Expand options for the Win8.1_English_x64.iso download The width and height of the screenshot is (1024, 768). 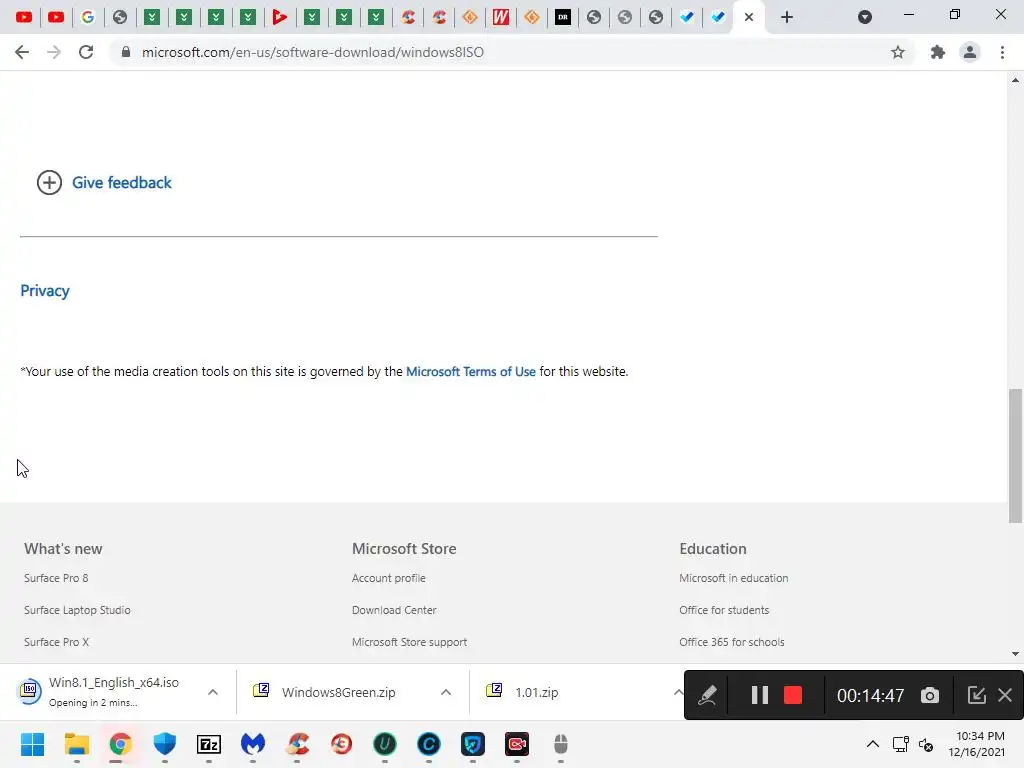pos(212,692)
